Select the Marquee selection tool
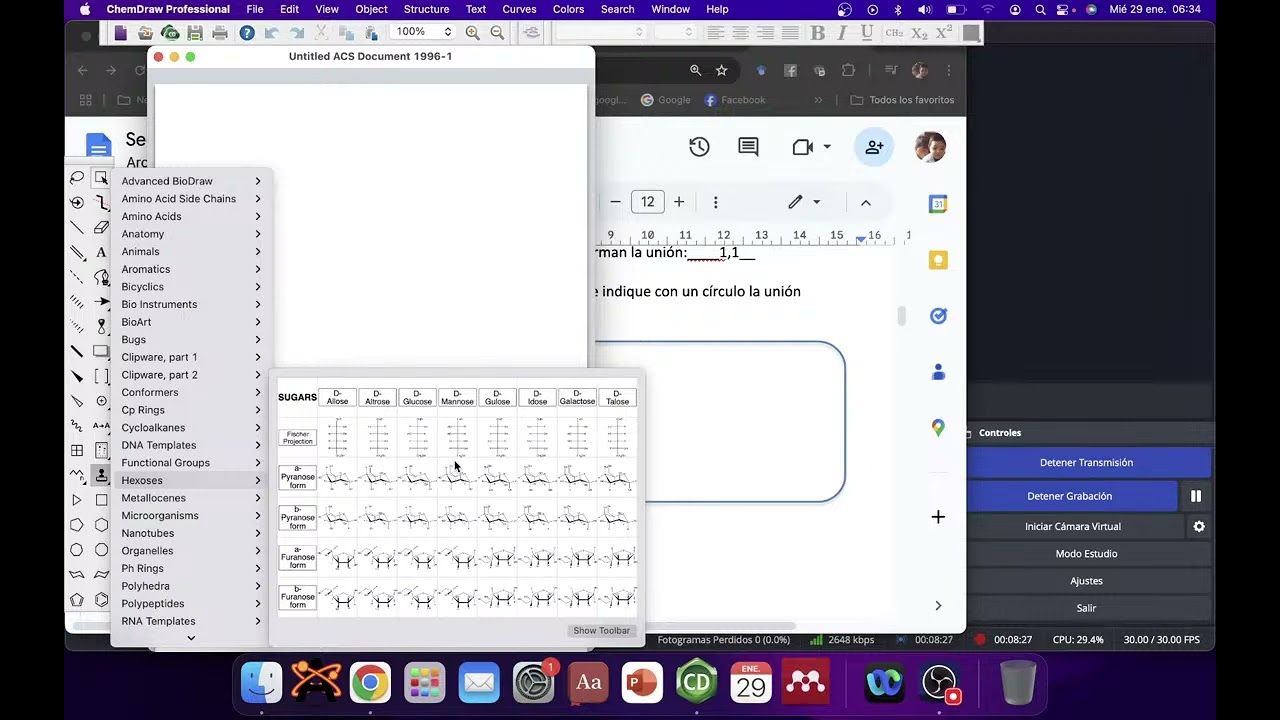The height and width of the screenshot is (720, 1280). (x=101, y=178)
